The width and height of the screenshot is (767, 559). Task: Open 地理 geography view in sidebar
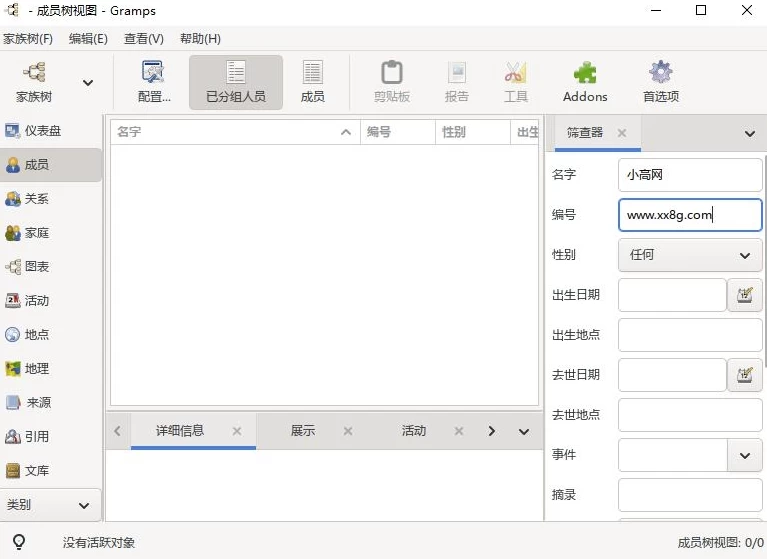click(37, 369)
